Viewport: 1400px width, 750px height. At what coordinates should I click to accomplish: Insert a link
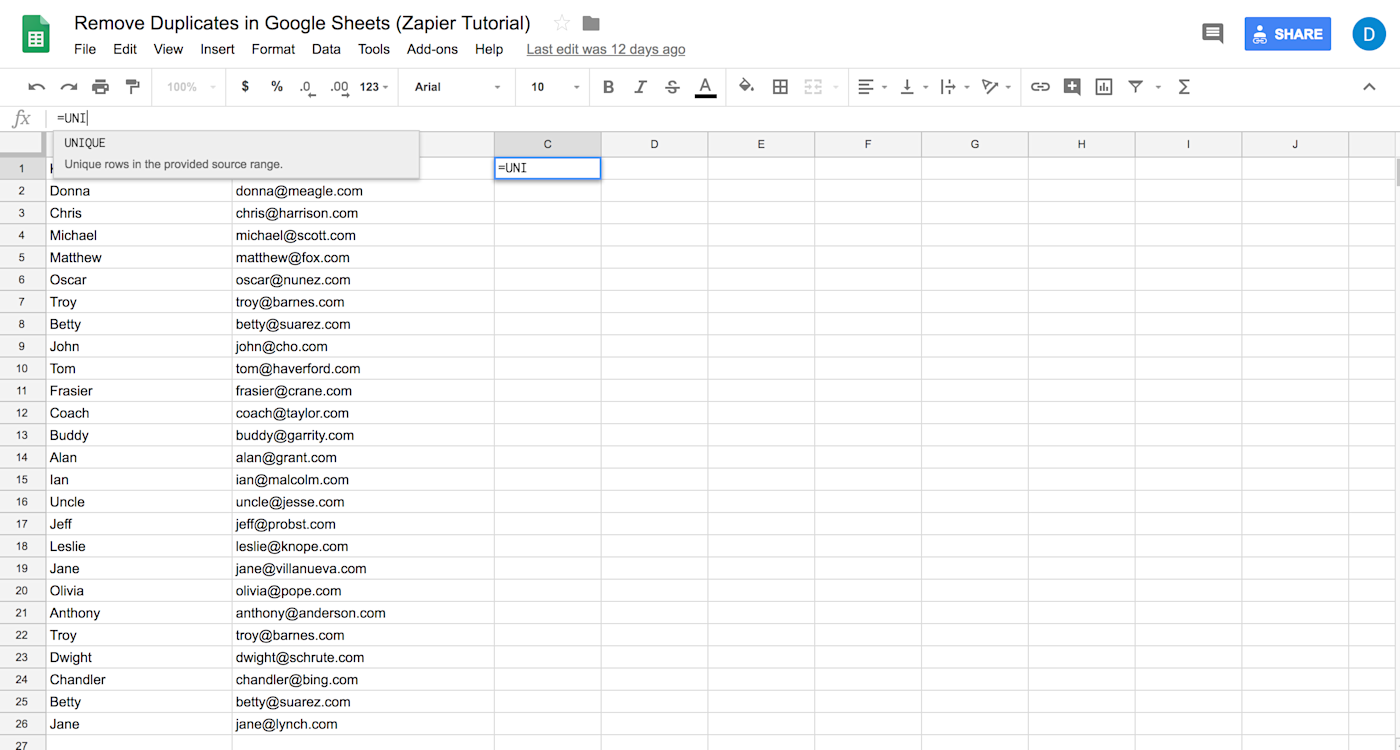pyautogui.click(x=1040, y=87)
